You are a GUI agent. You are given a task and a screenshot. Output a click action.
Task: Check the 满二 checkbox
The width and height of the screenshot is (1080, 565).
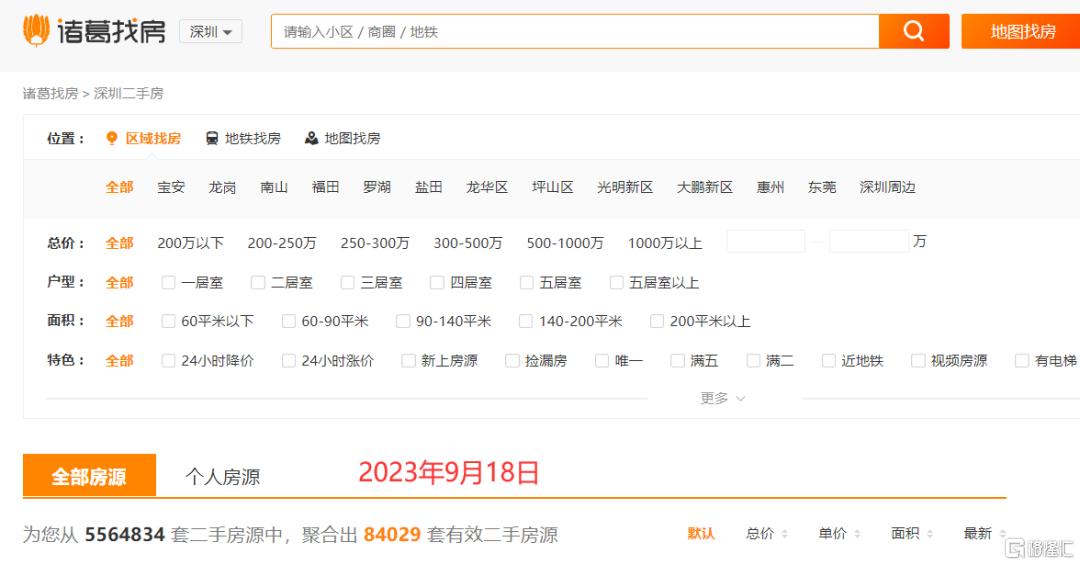[754, 360]
